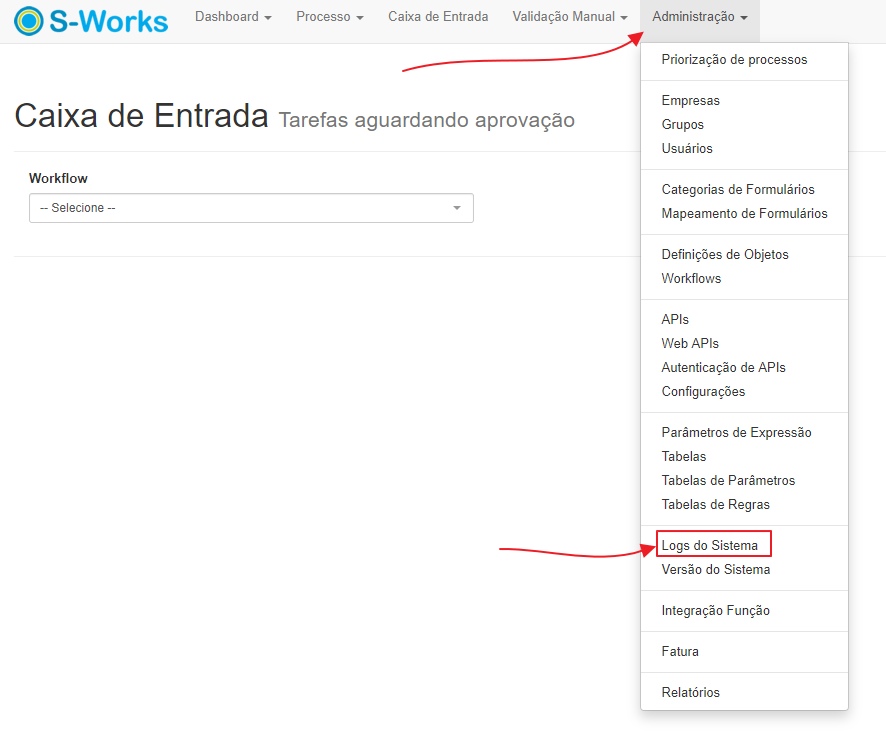Click the S-Works logo

coord(91,21)
